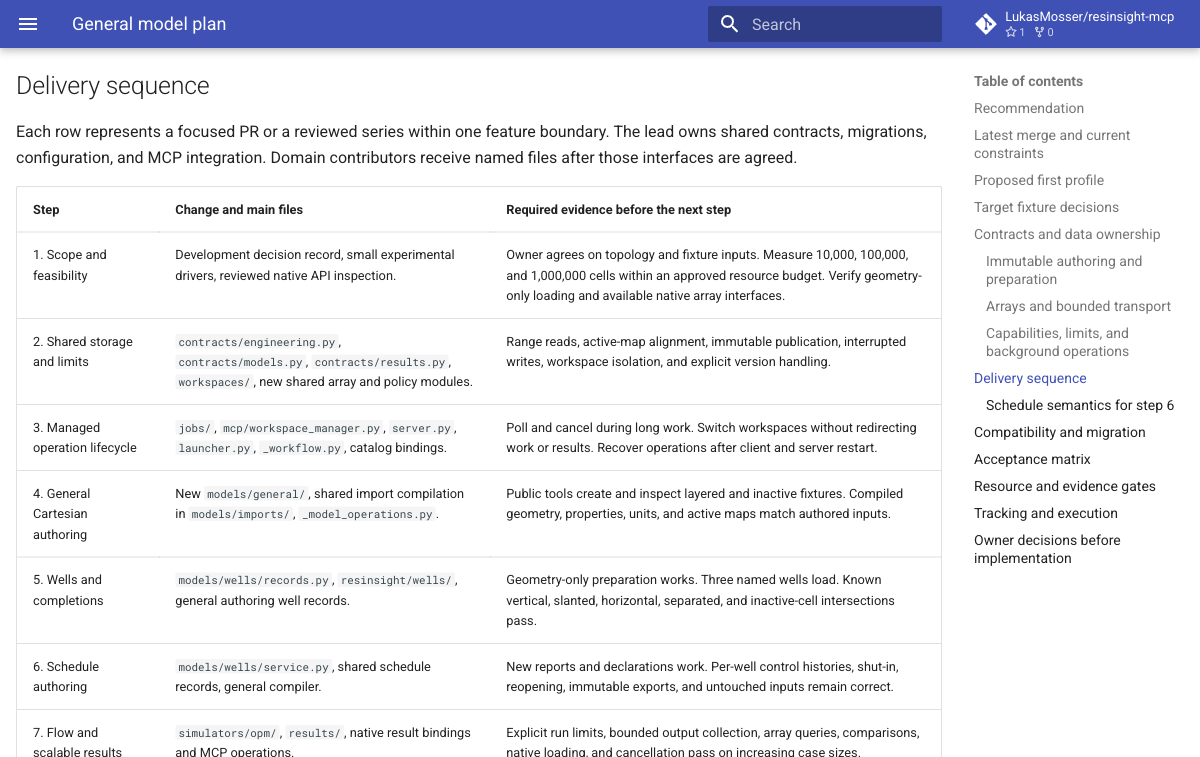Open Immutable authoring and preparation subsection

pyautogui.click(x=1064, y=270)
